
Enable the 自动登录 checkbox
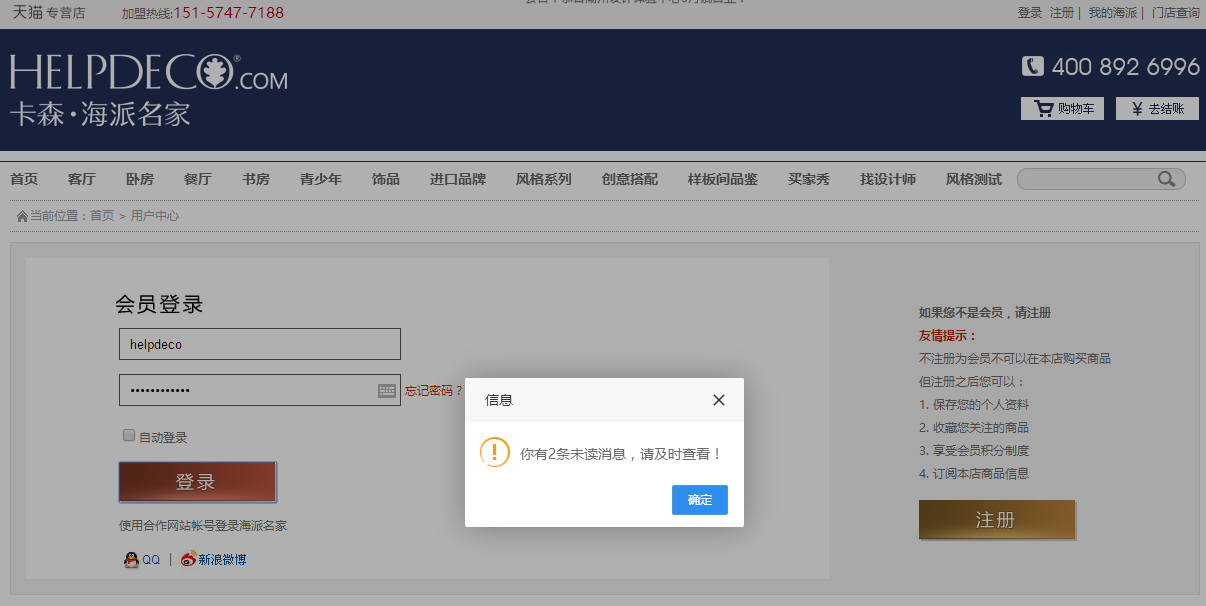[x=129, y=436]
